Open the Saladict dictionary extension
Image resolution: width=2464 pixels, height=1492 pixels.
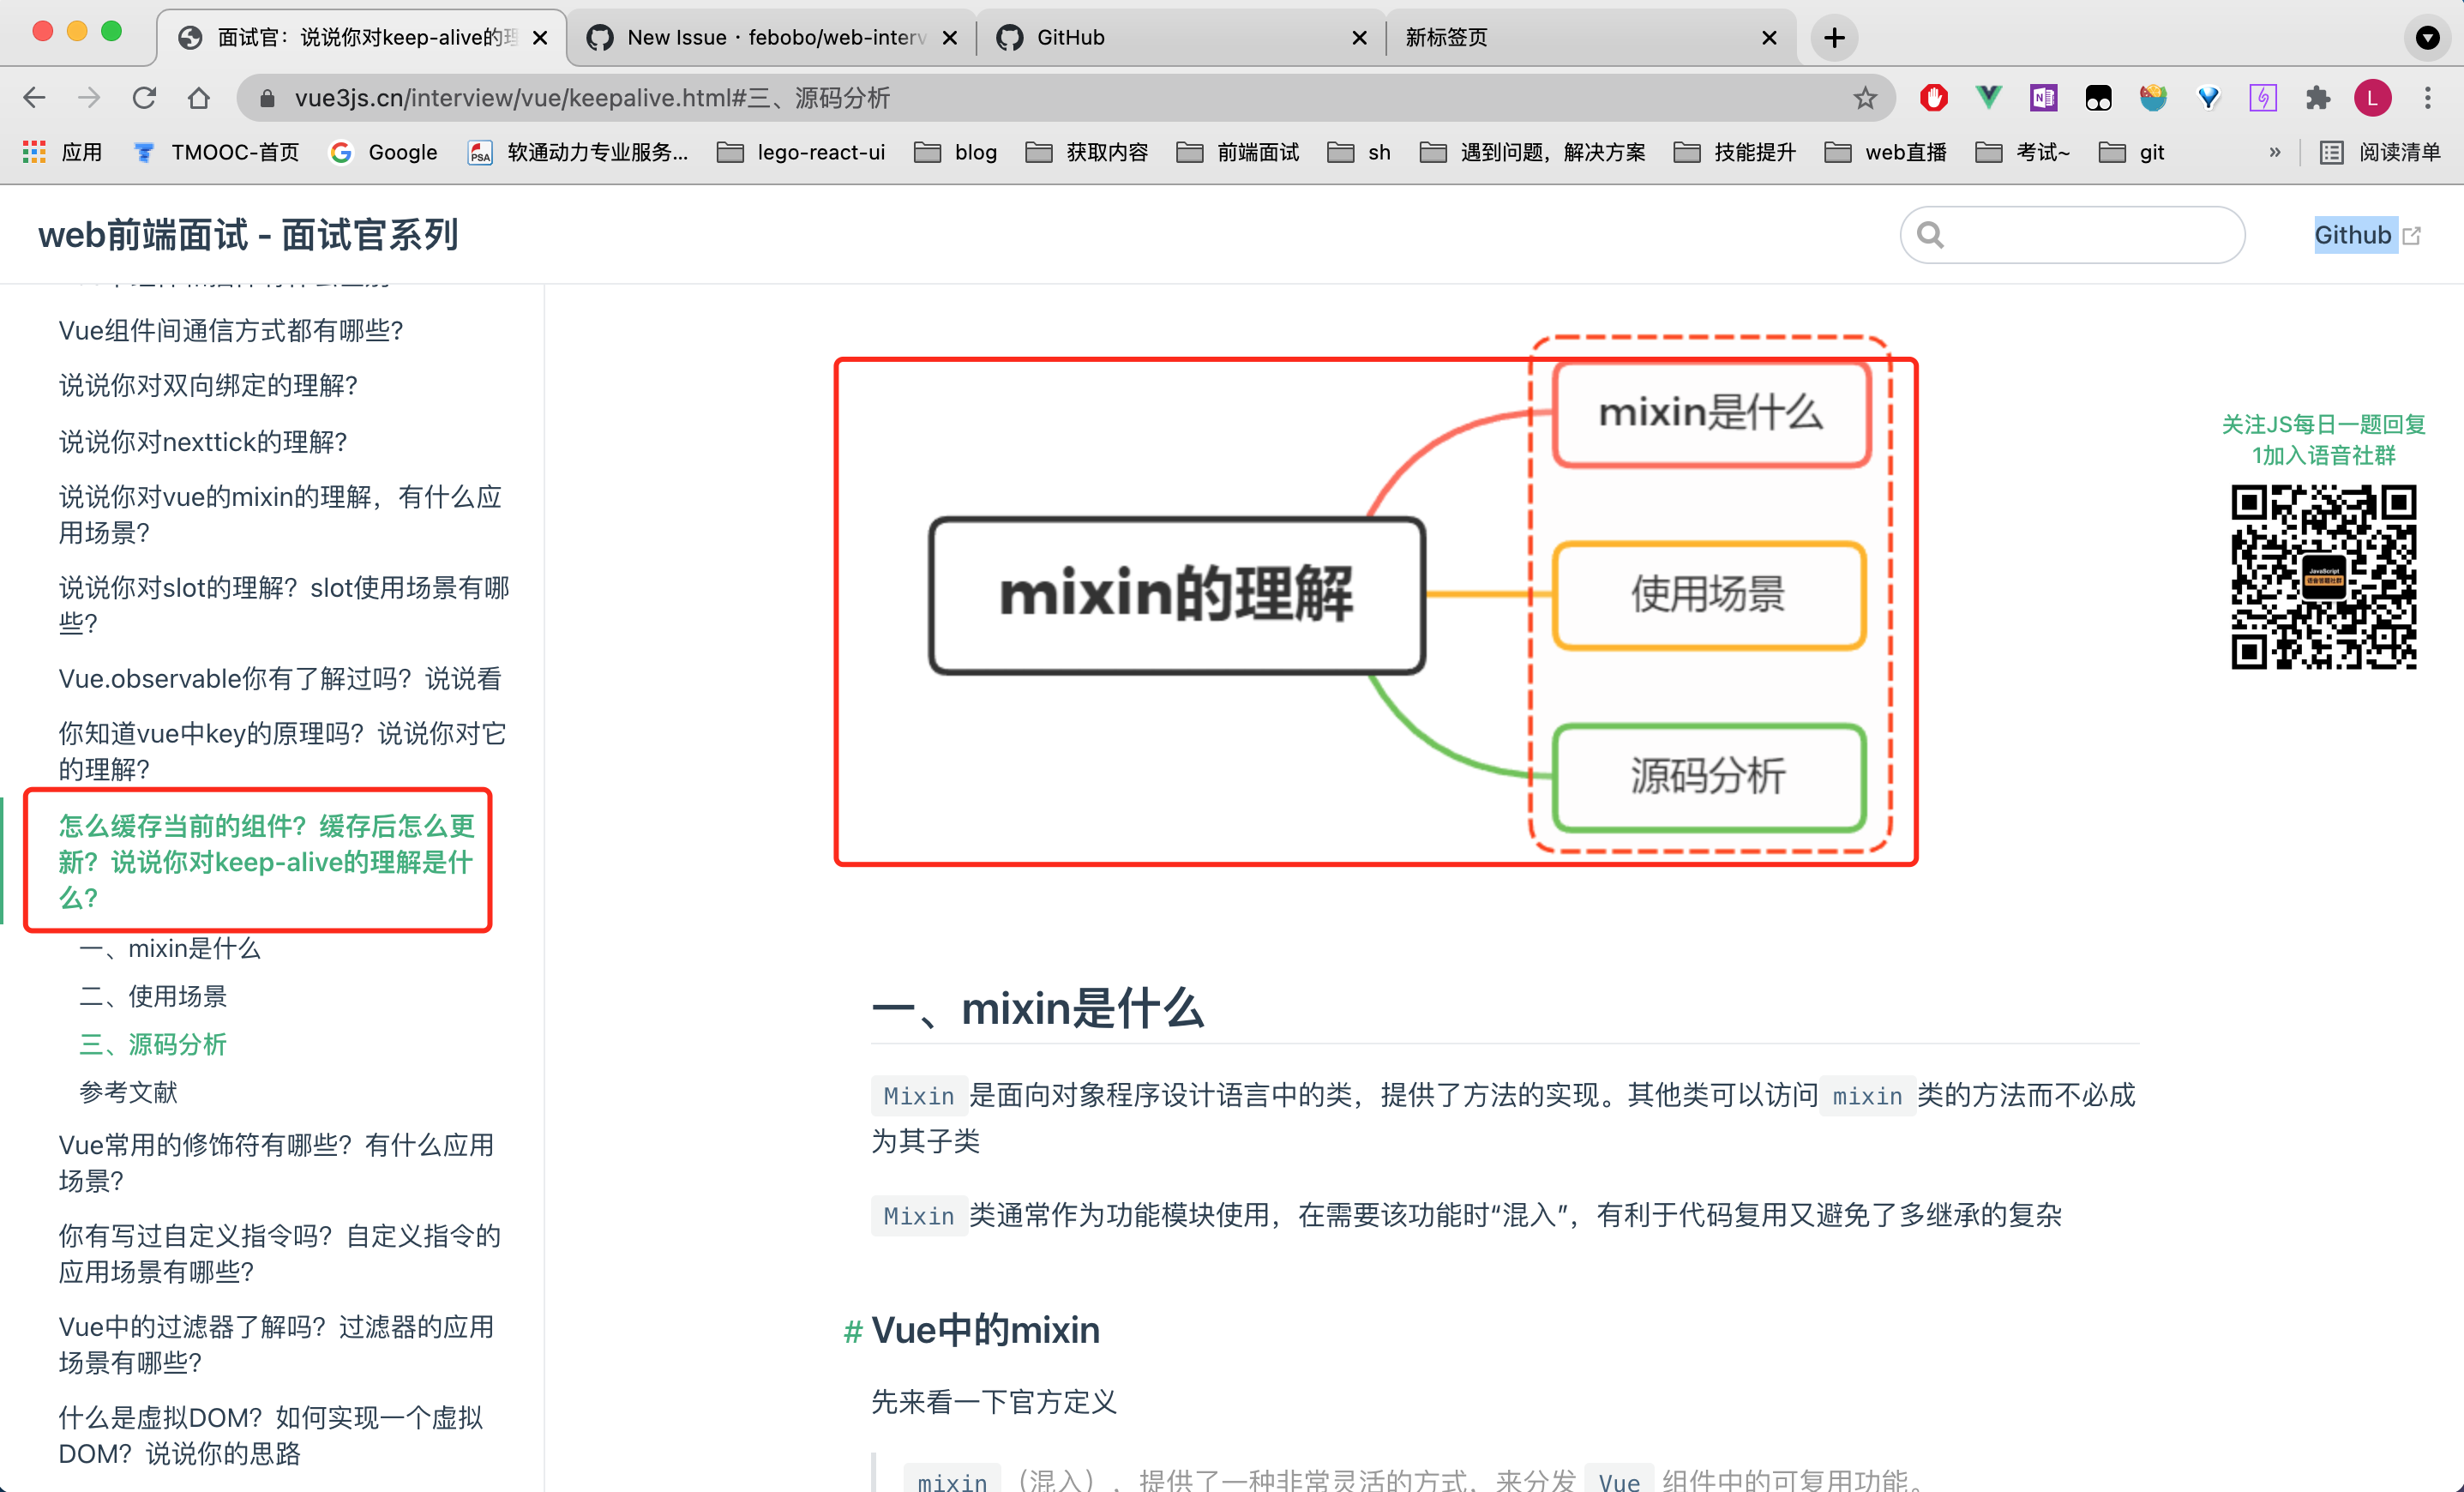[2154, 97]
